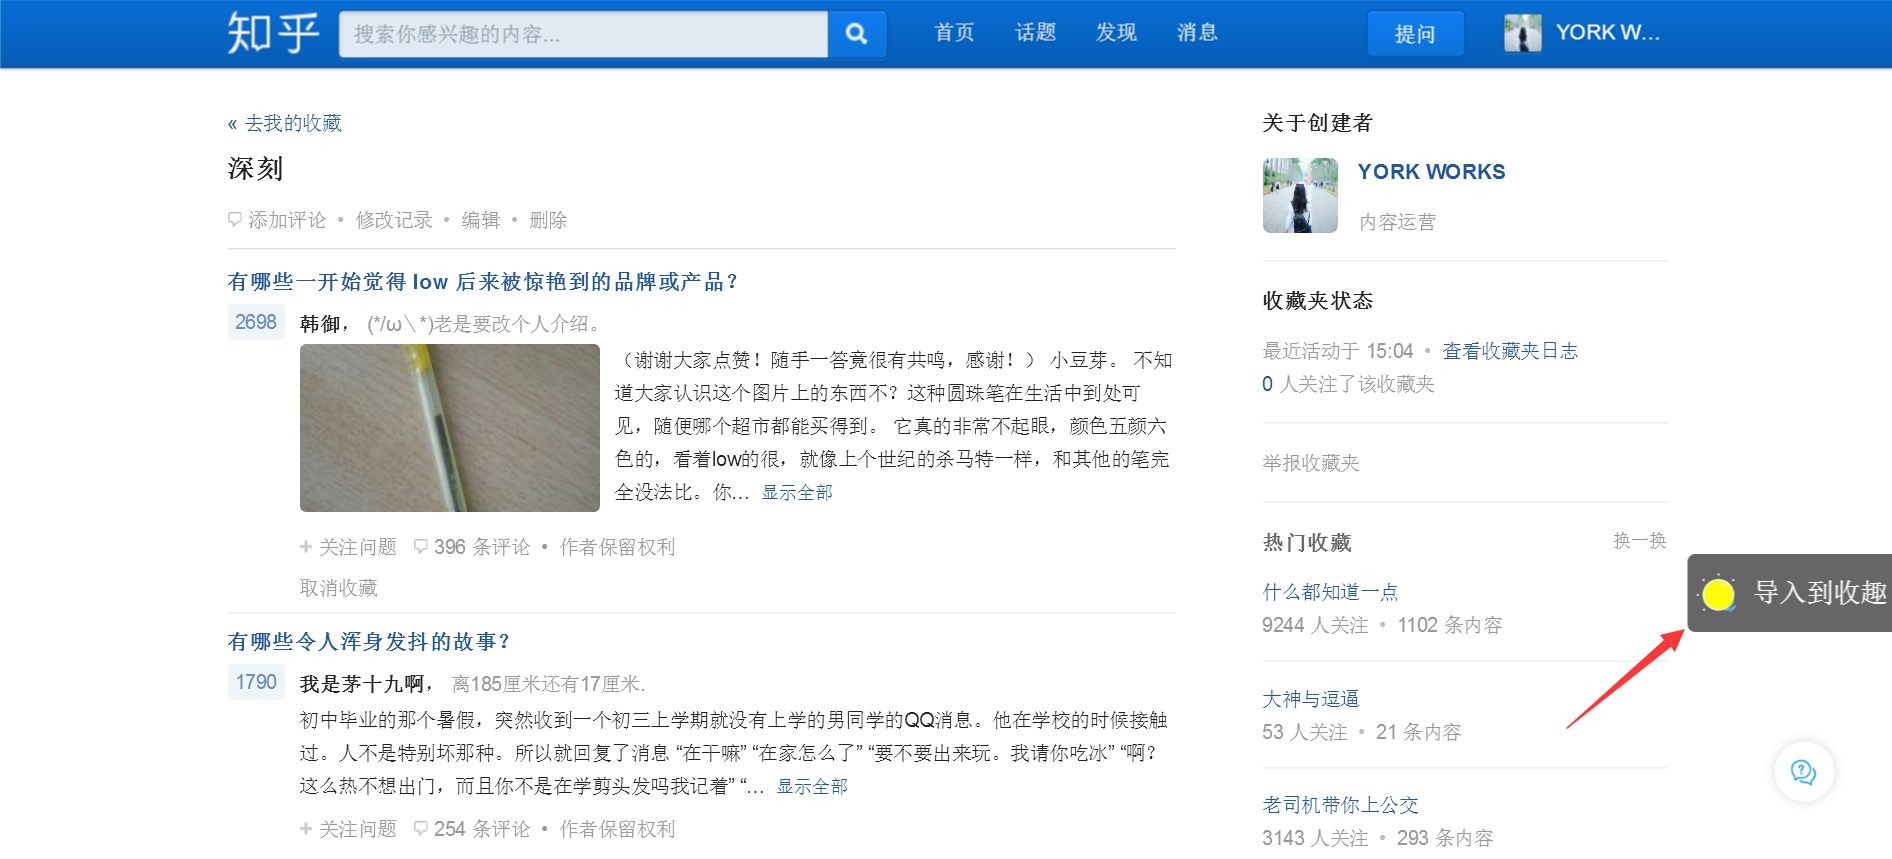Viewport: 1892px width, 859px height.
Task: Click the Zhihu logo
Action: [273, 33]
